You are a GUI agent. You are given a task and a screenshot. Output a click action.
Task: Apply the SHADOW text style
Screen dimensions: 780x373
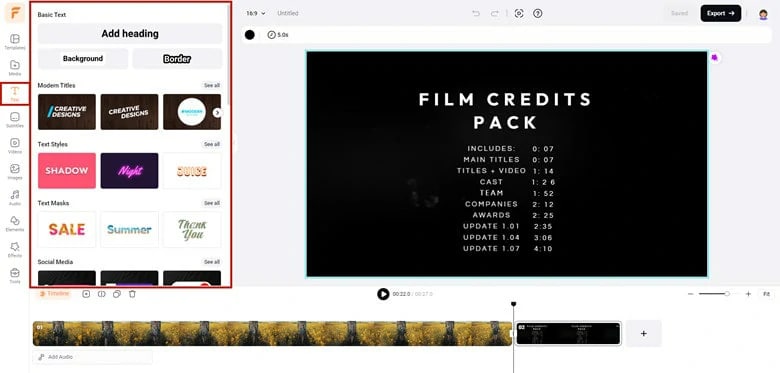[67, 171]
